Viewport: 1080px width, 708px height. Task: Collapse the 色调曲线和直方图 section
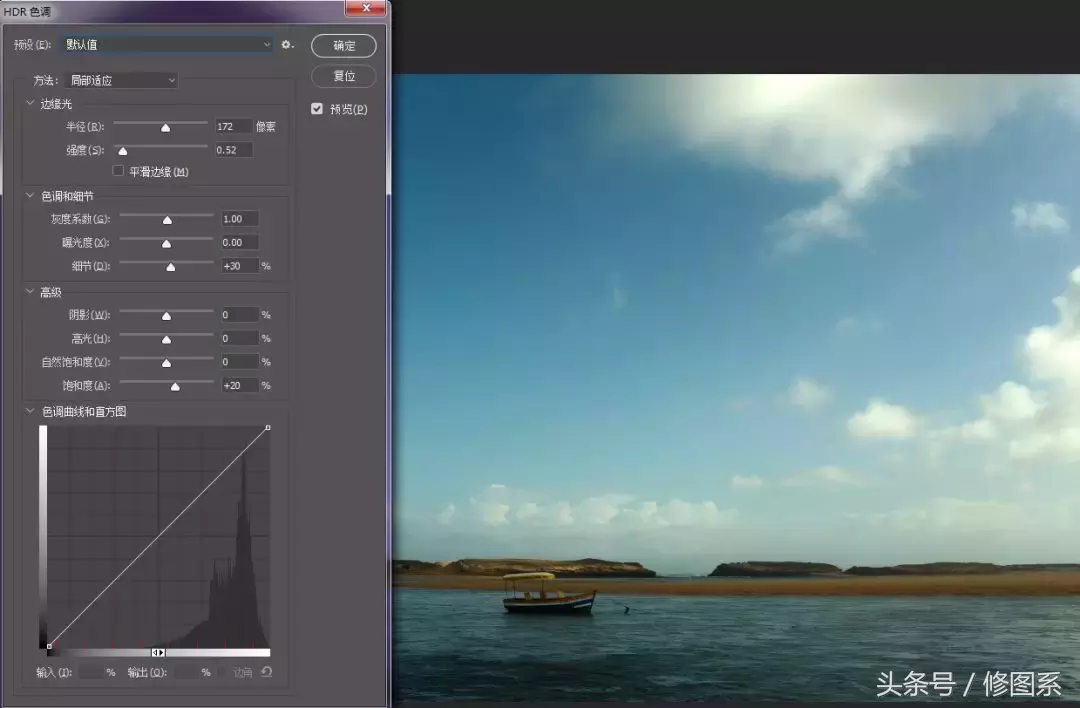click(x=30, y=411)
